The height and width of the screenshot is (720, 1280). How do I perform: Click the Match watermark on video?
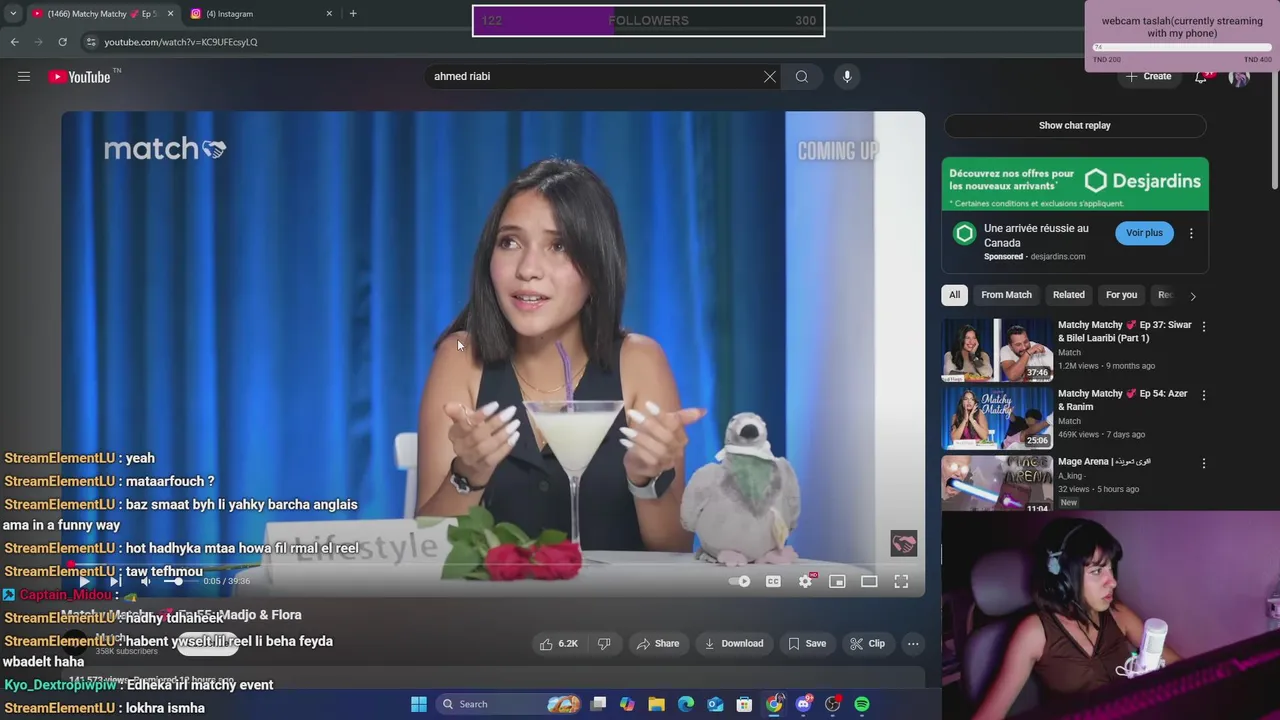pos(904,543)
